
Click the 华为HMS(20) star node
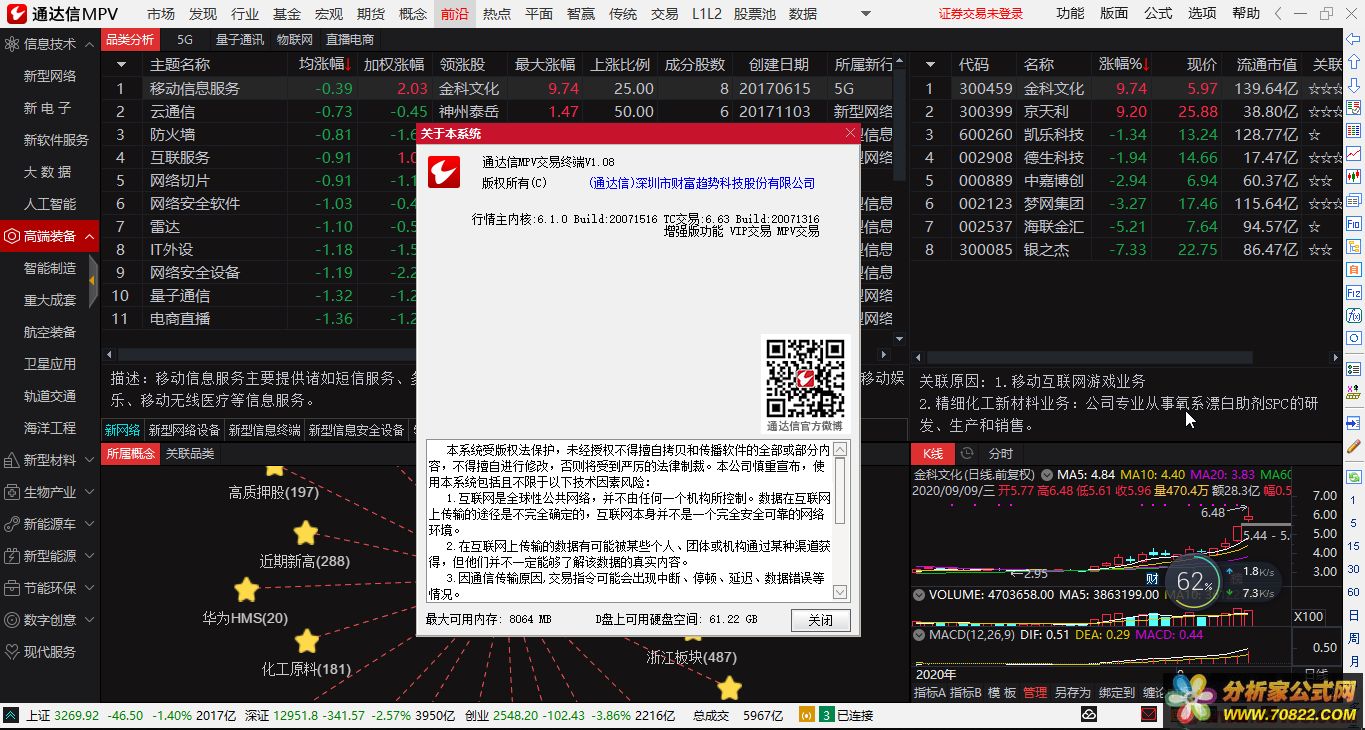pos(246,590)
